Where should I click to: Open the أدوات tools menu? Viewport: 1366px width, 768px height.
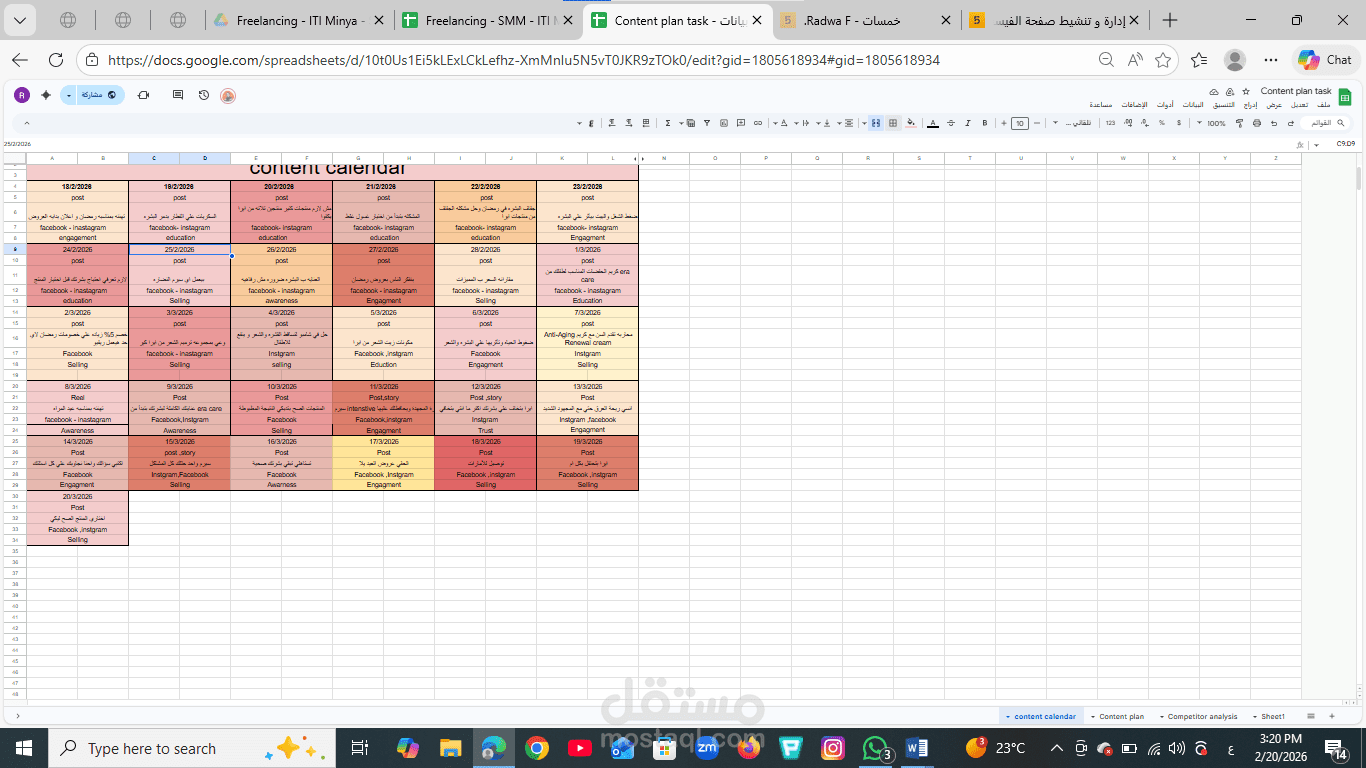click(1166, 105)
